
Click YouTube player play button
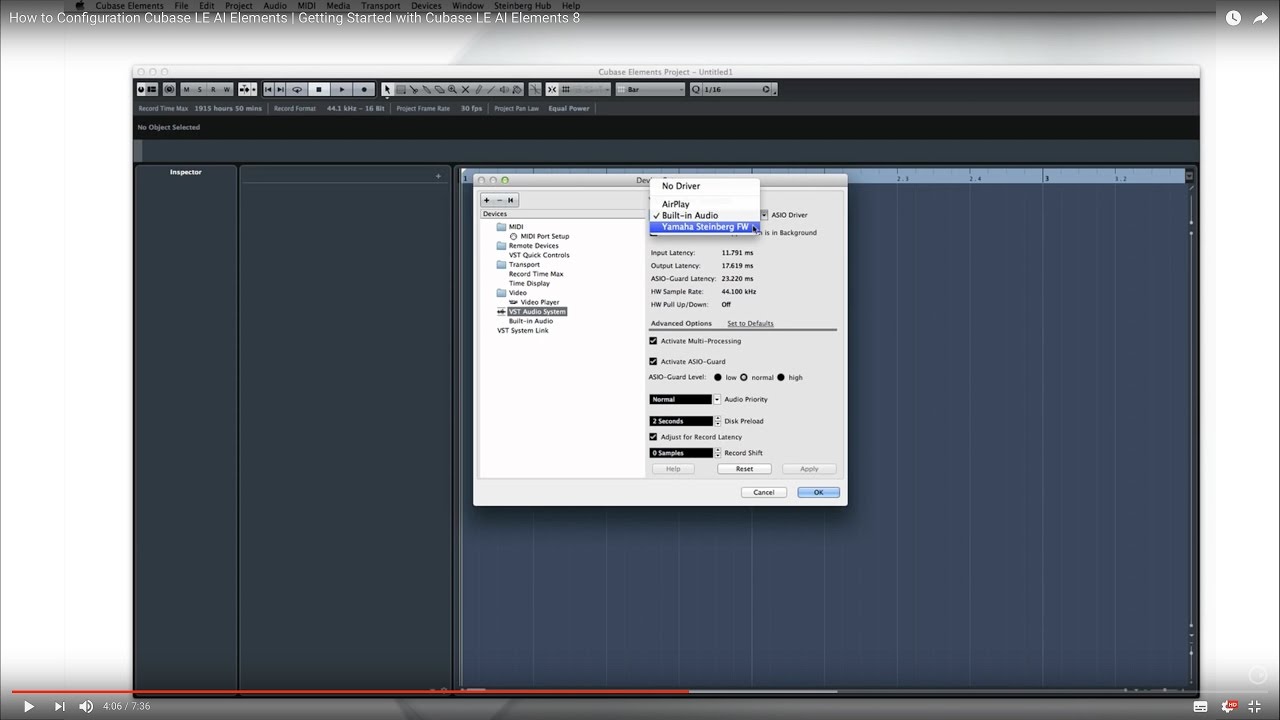tap(28, 706)
